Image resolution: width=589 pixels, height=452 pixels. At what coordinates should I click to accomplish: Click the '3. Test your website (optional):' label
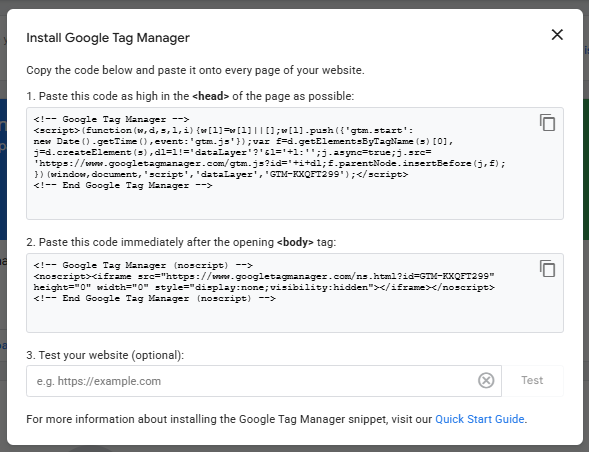click(x=105, y=355)
